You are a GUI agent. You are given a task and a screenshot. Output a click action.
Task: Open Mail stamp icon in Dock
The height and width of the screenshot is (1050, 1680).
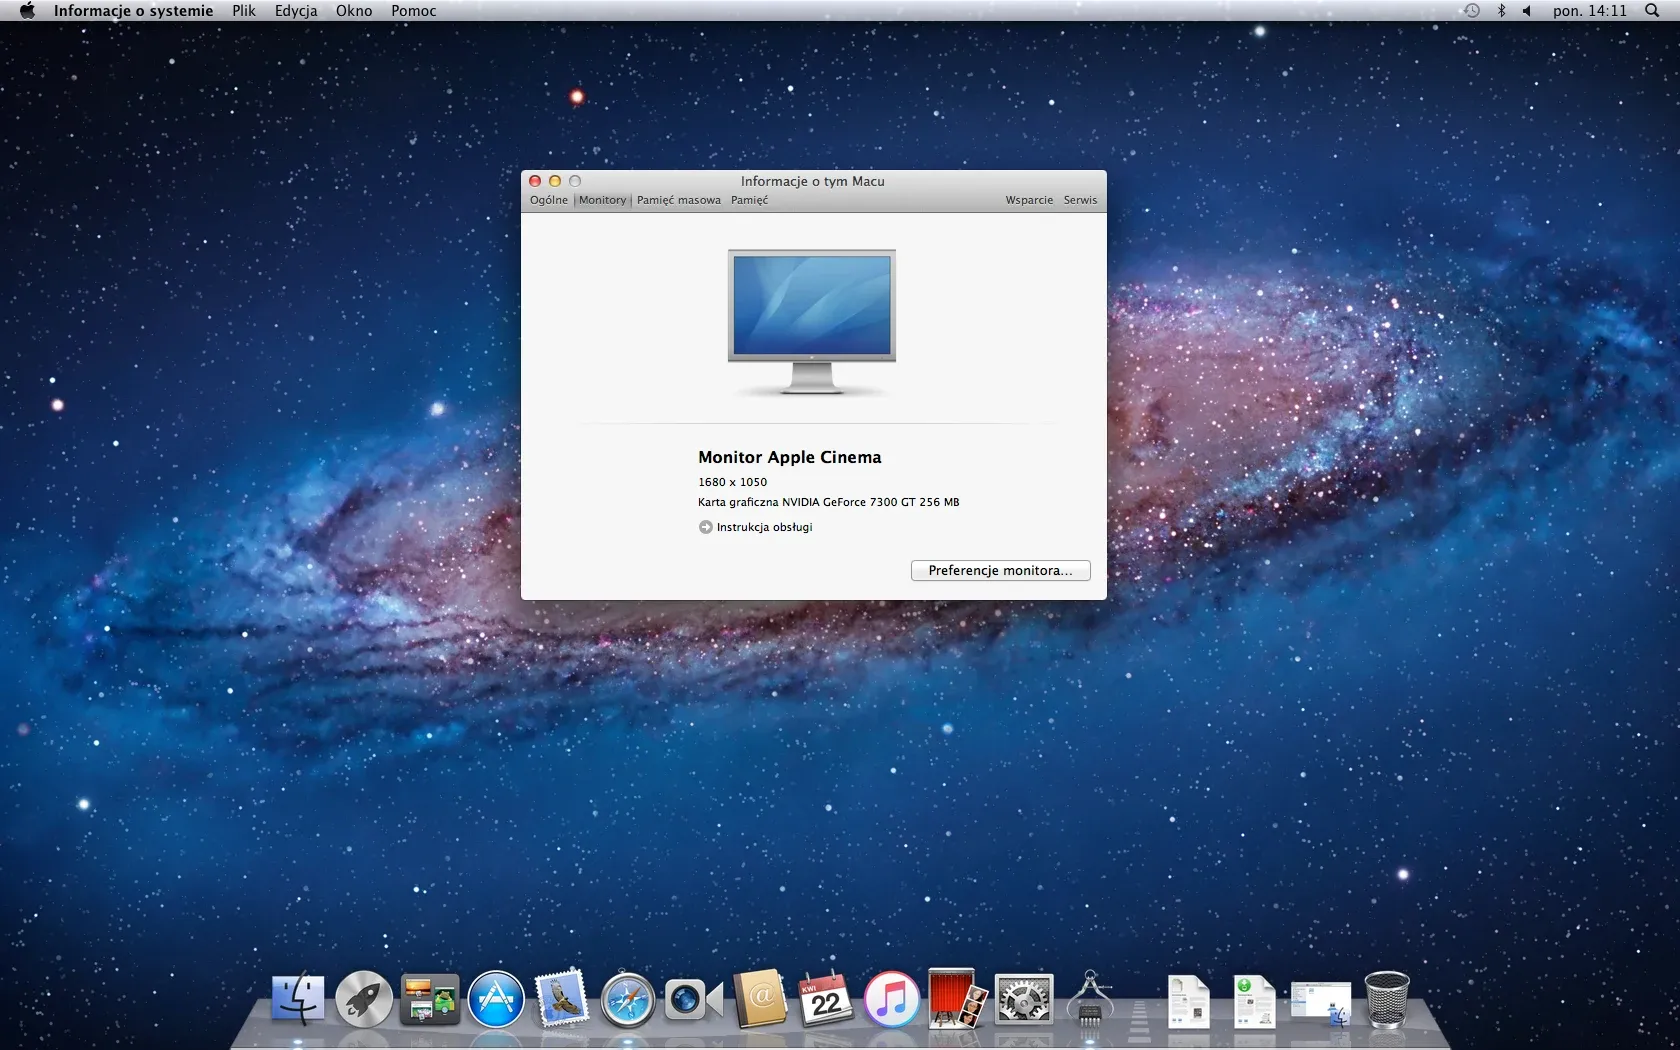point(562,999)
